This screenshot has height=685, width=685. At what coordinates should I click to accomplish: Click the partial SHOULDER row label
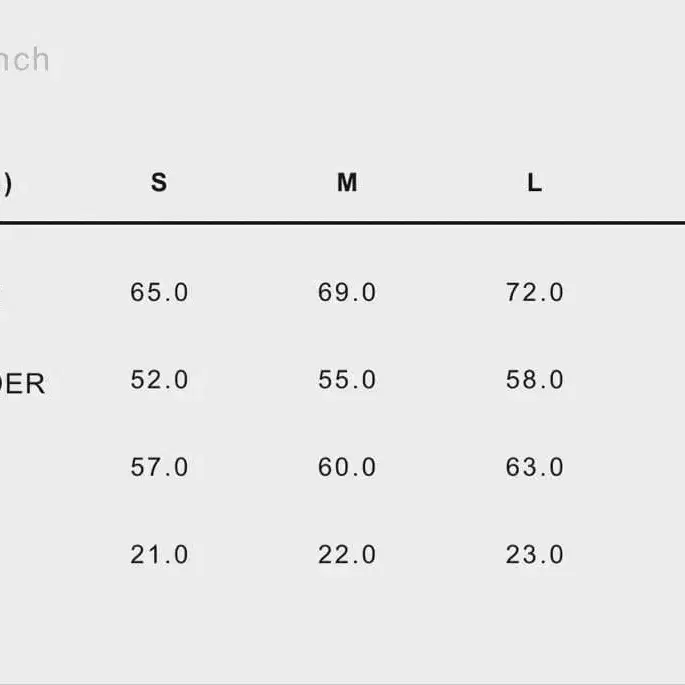(x=22, y=385)
